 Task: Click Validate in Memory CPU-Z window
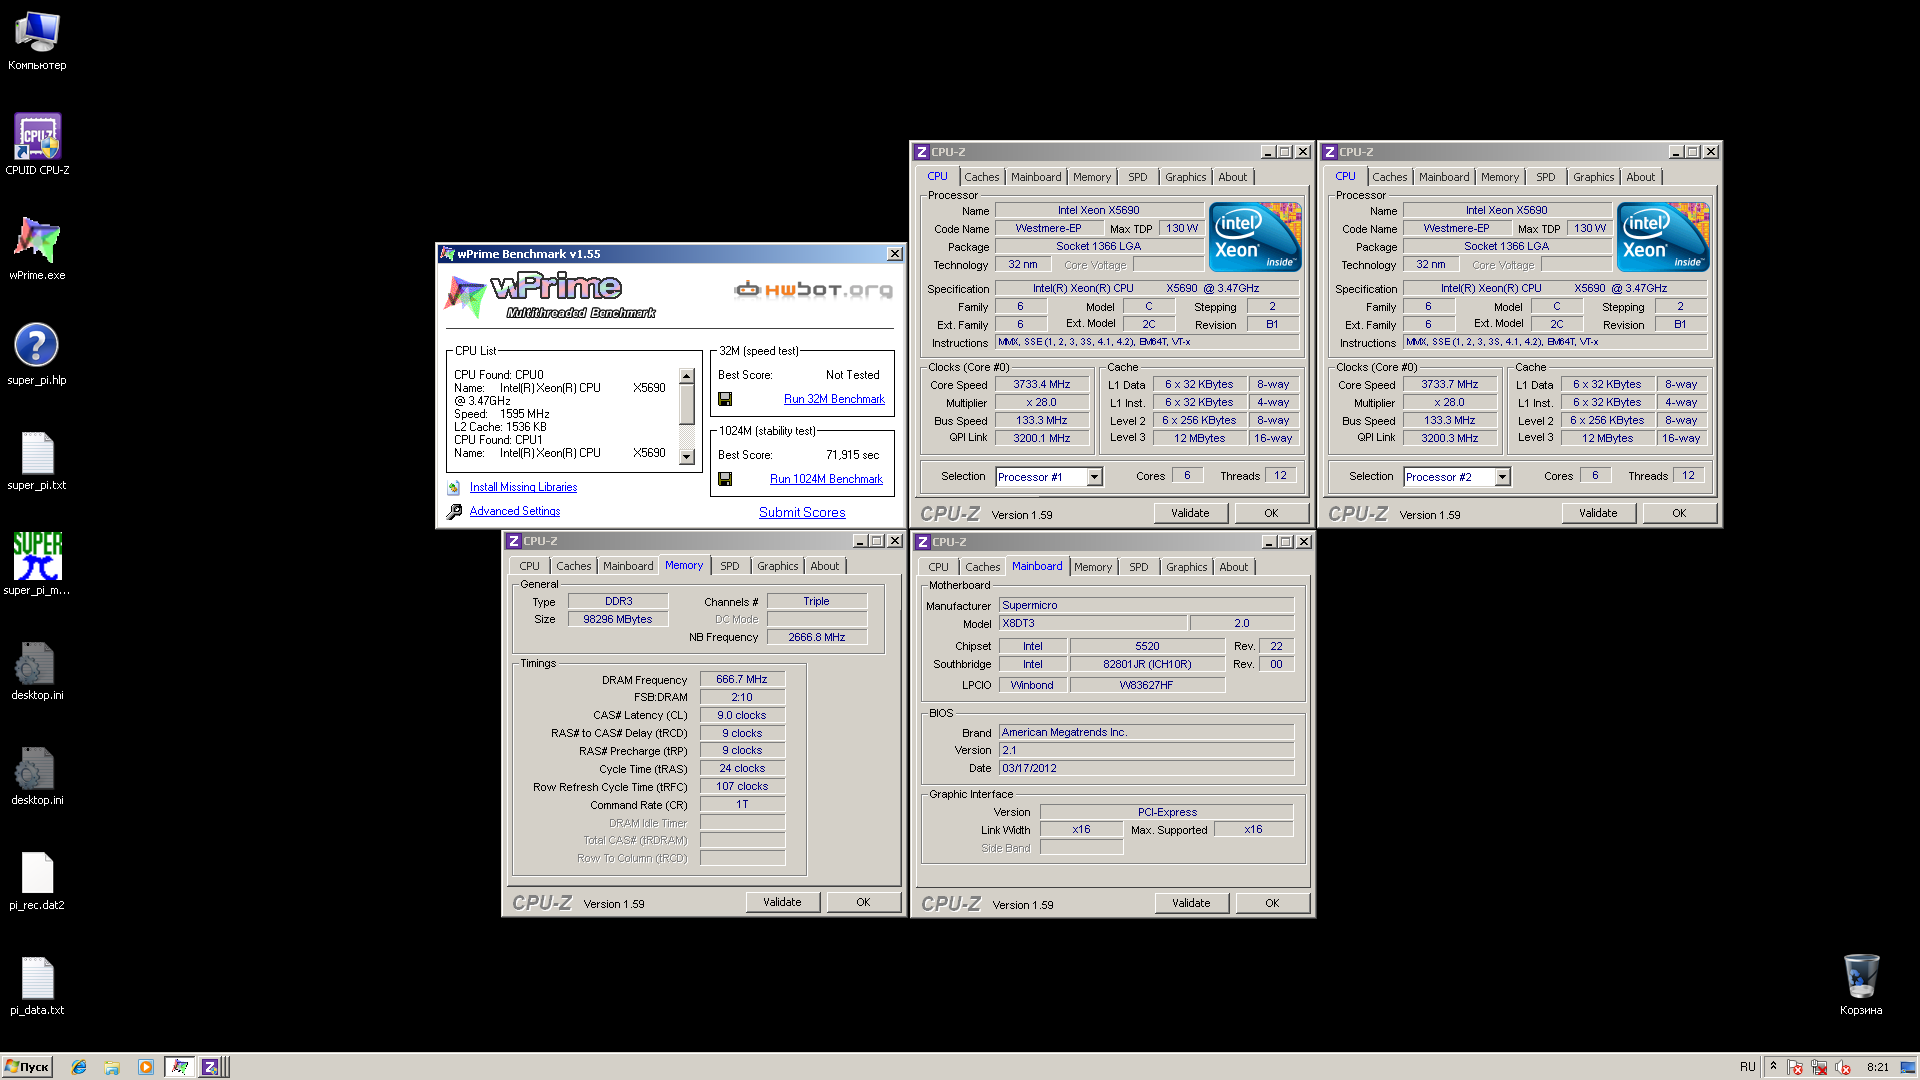coord(782,902)
